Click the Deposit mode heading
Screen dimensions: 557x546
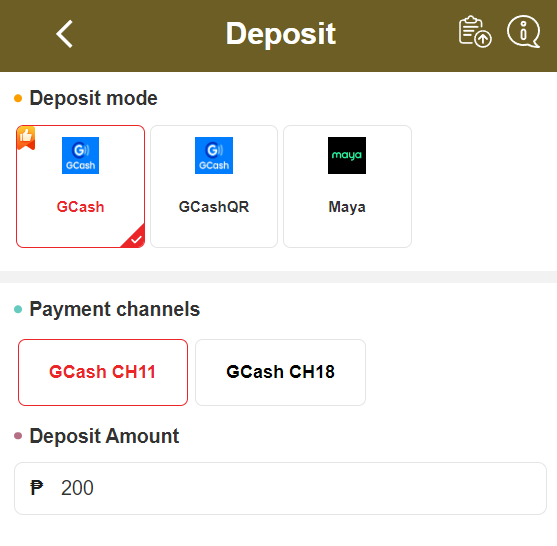pyautogui.click(x=93, y=98)
